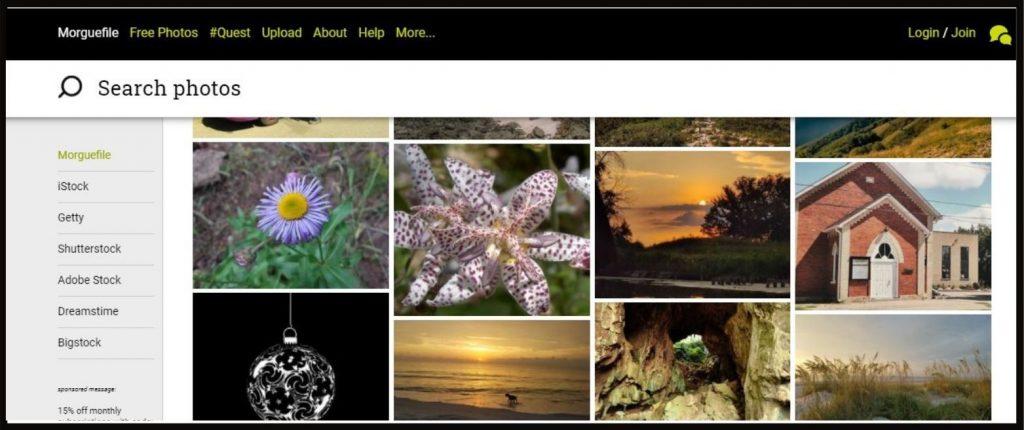
Task: Choose Shutterstock in the sidebar
Action: (x=89, y=249)
